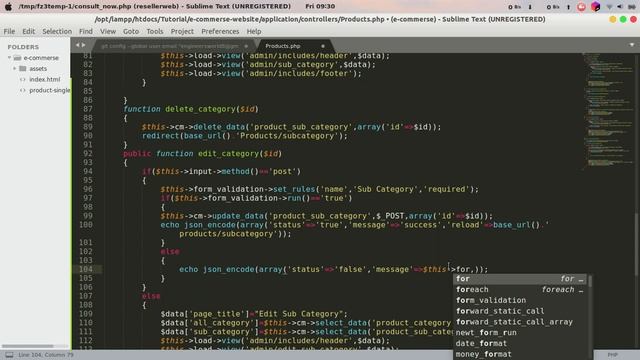Open the Goto menu
This screenshot has width=640, height=360.
click(131, 31)
